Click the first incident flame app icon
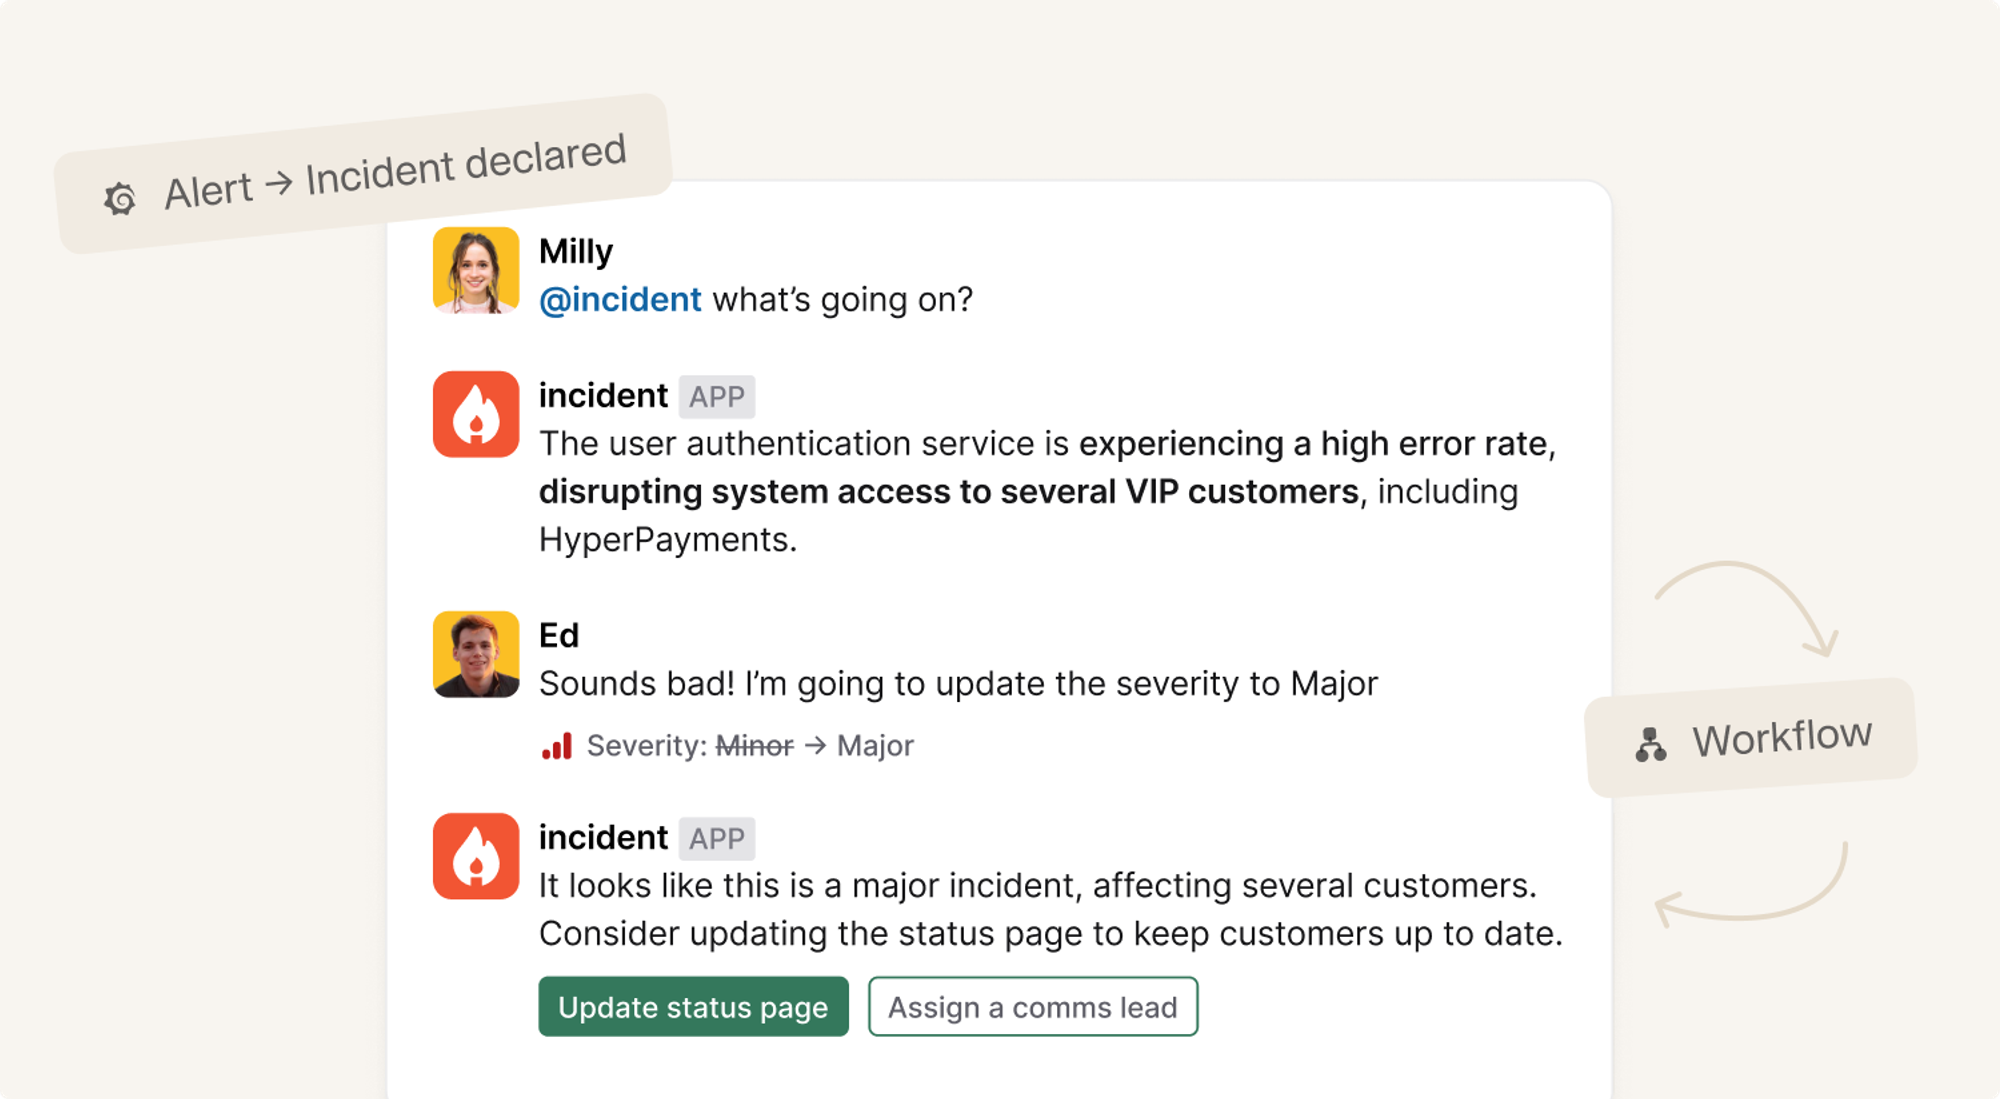Screen dimensions: 2000x1099 coord(476,415)
